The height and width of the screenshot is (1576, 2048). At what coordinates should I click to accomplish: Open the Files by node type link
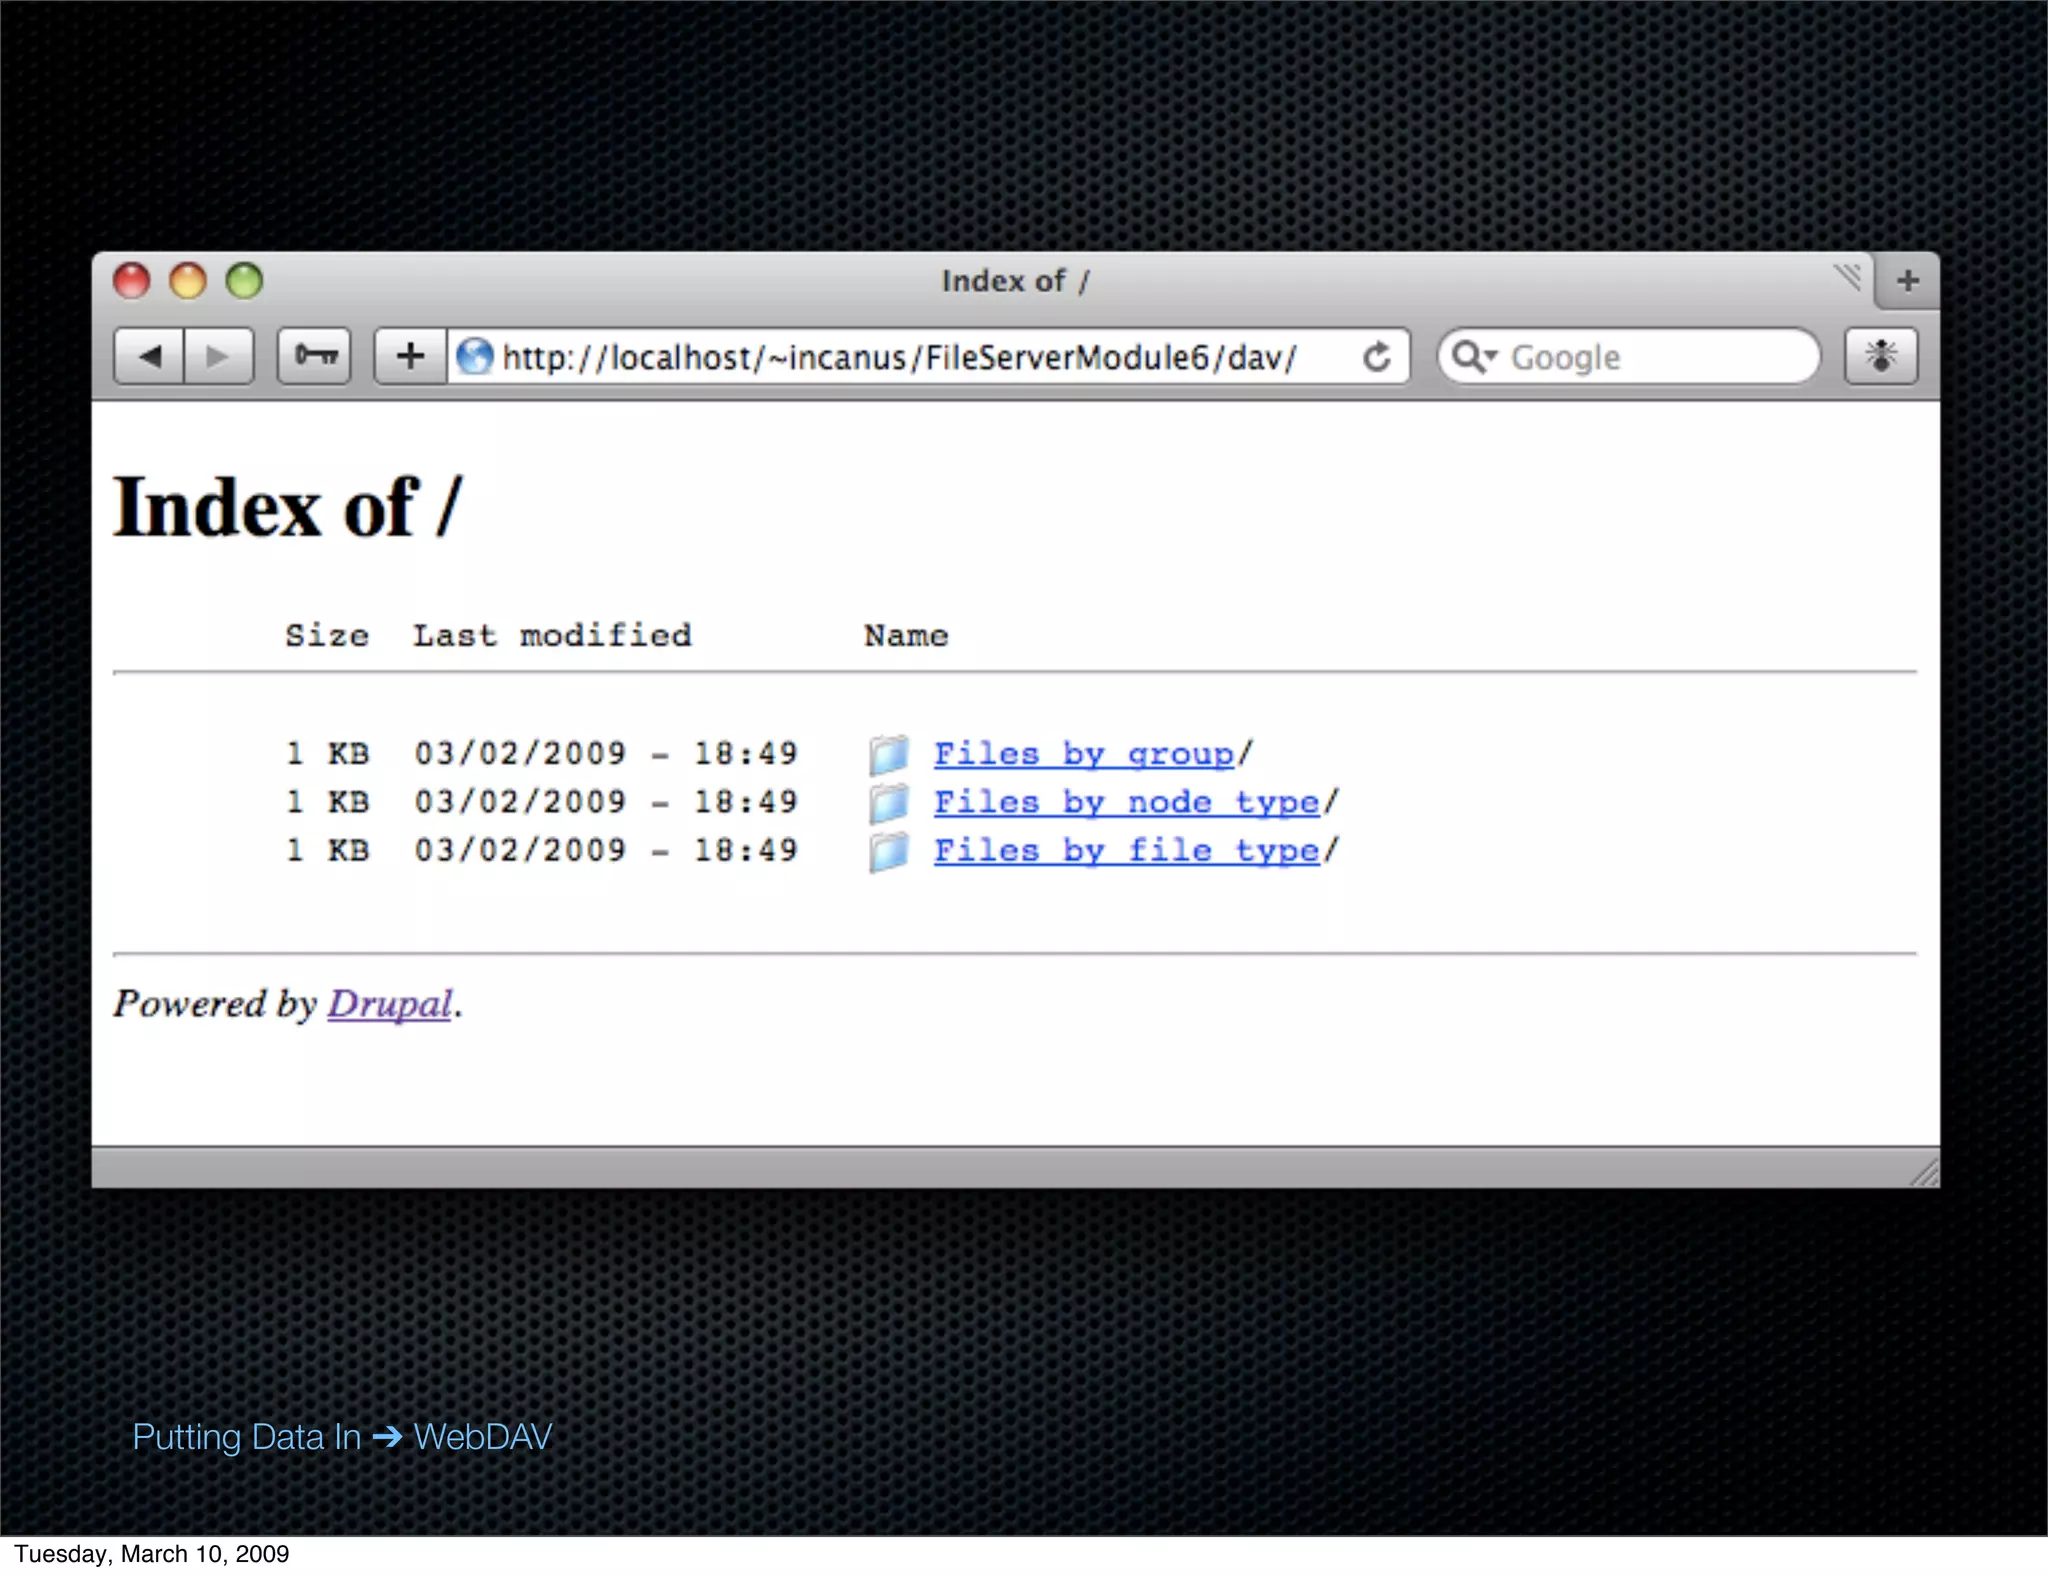(x=1127, y=802)
